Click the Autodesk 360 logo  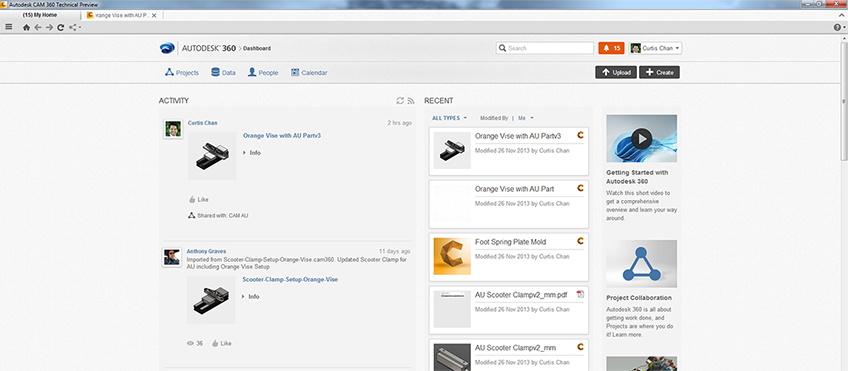pyautogui.click(x=198, y=48)
